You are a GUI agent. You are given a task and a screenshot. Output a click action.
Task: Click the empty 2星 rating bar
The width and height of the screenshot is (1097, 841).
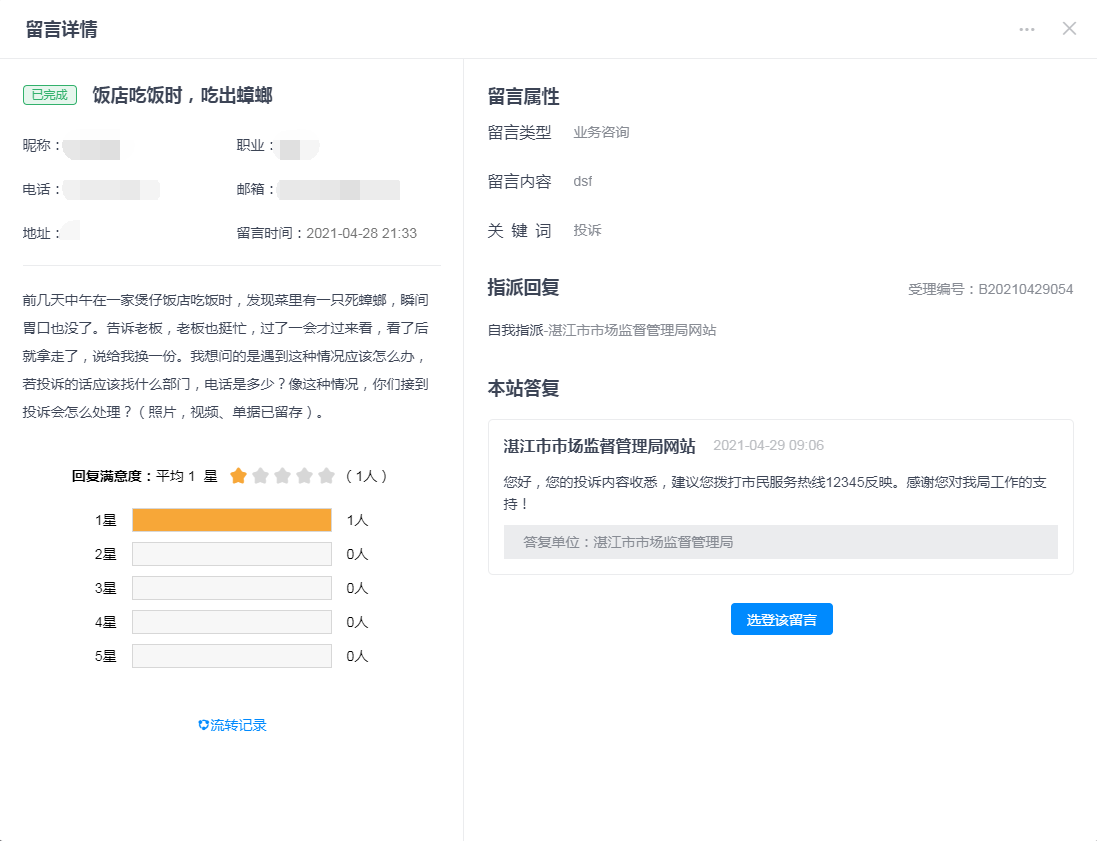click(x=231, y=554)
